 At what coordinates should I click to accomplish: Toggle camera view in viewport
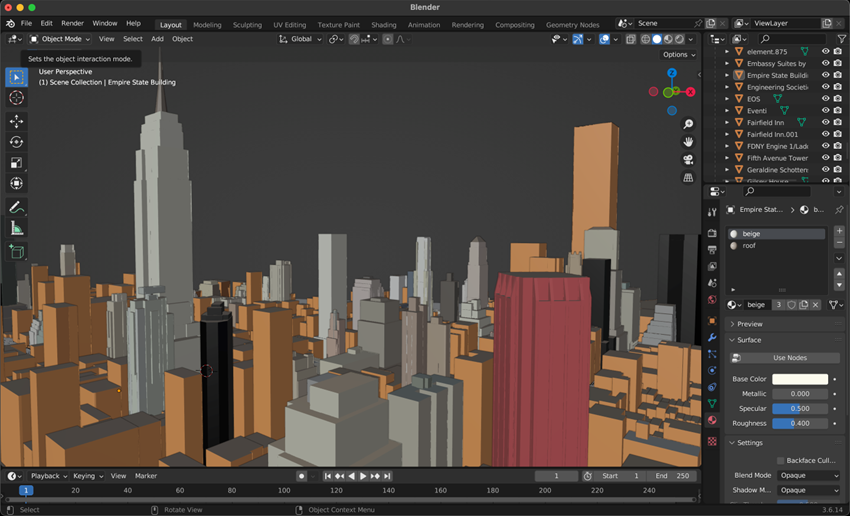688,160
